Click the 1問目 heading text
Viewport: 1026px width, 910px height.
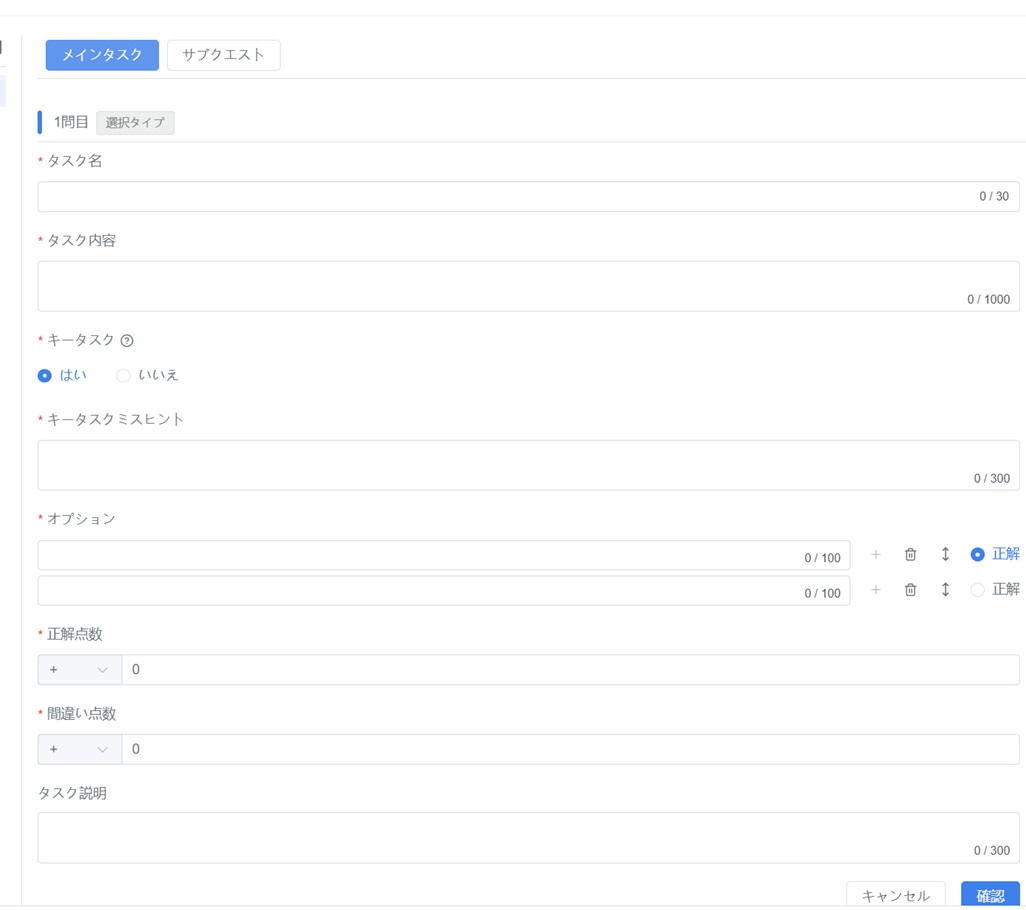click(71, 122)
